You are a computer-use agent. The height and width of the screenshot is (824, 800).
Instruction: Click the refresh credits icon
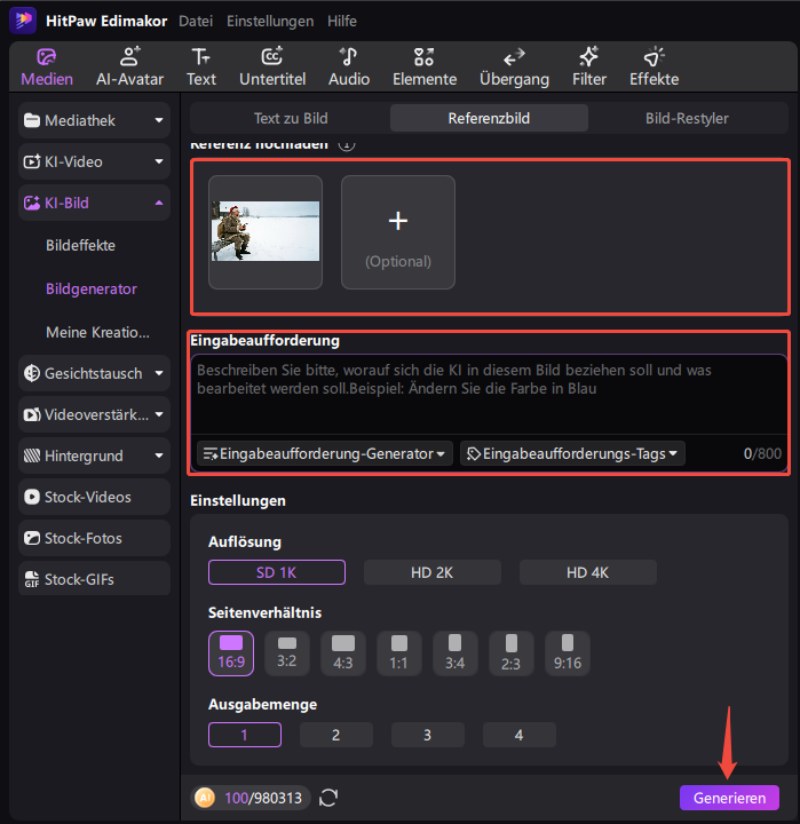328,797
